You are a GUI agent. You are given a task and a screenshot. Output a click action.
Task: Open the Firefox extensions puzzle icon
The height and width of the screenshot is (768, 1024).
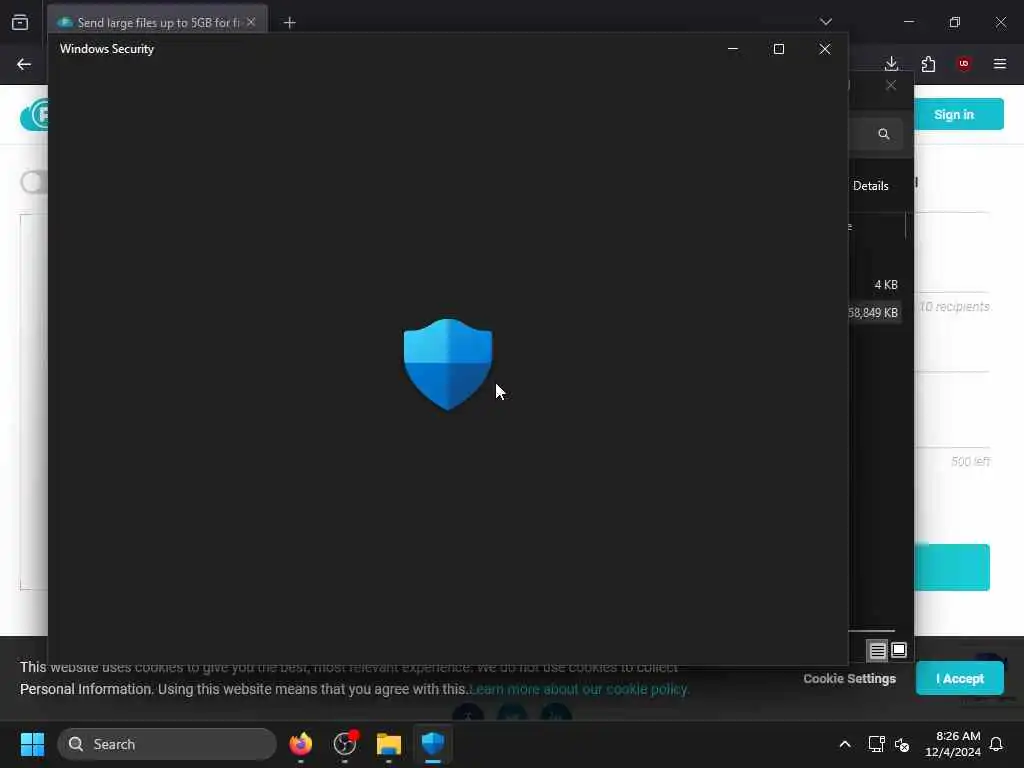(x=928, y=64)
